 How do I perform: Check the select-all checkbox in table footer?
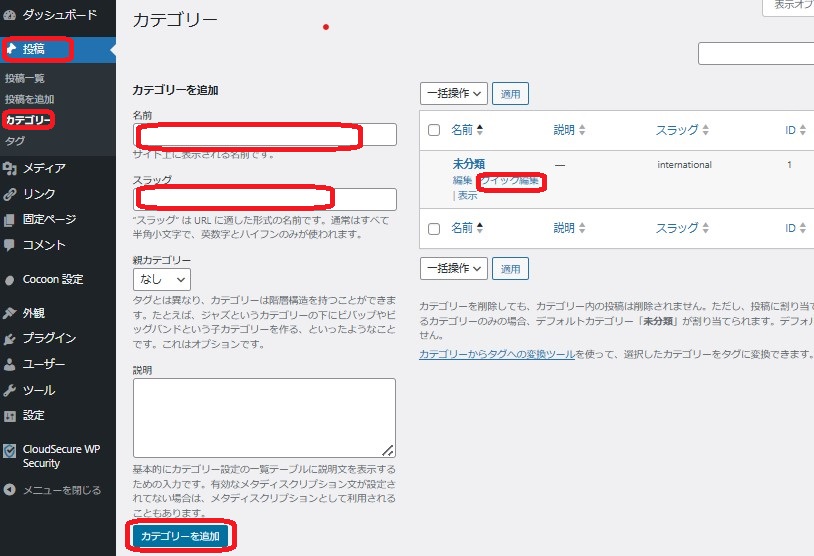pyautogui.click(x=434, y=228)
